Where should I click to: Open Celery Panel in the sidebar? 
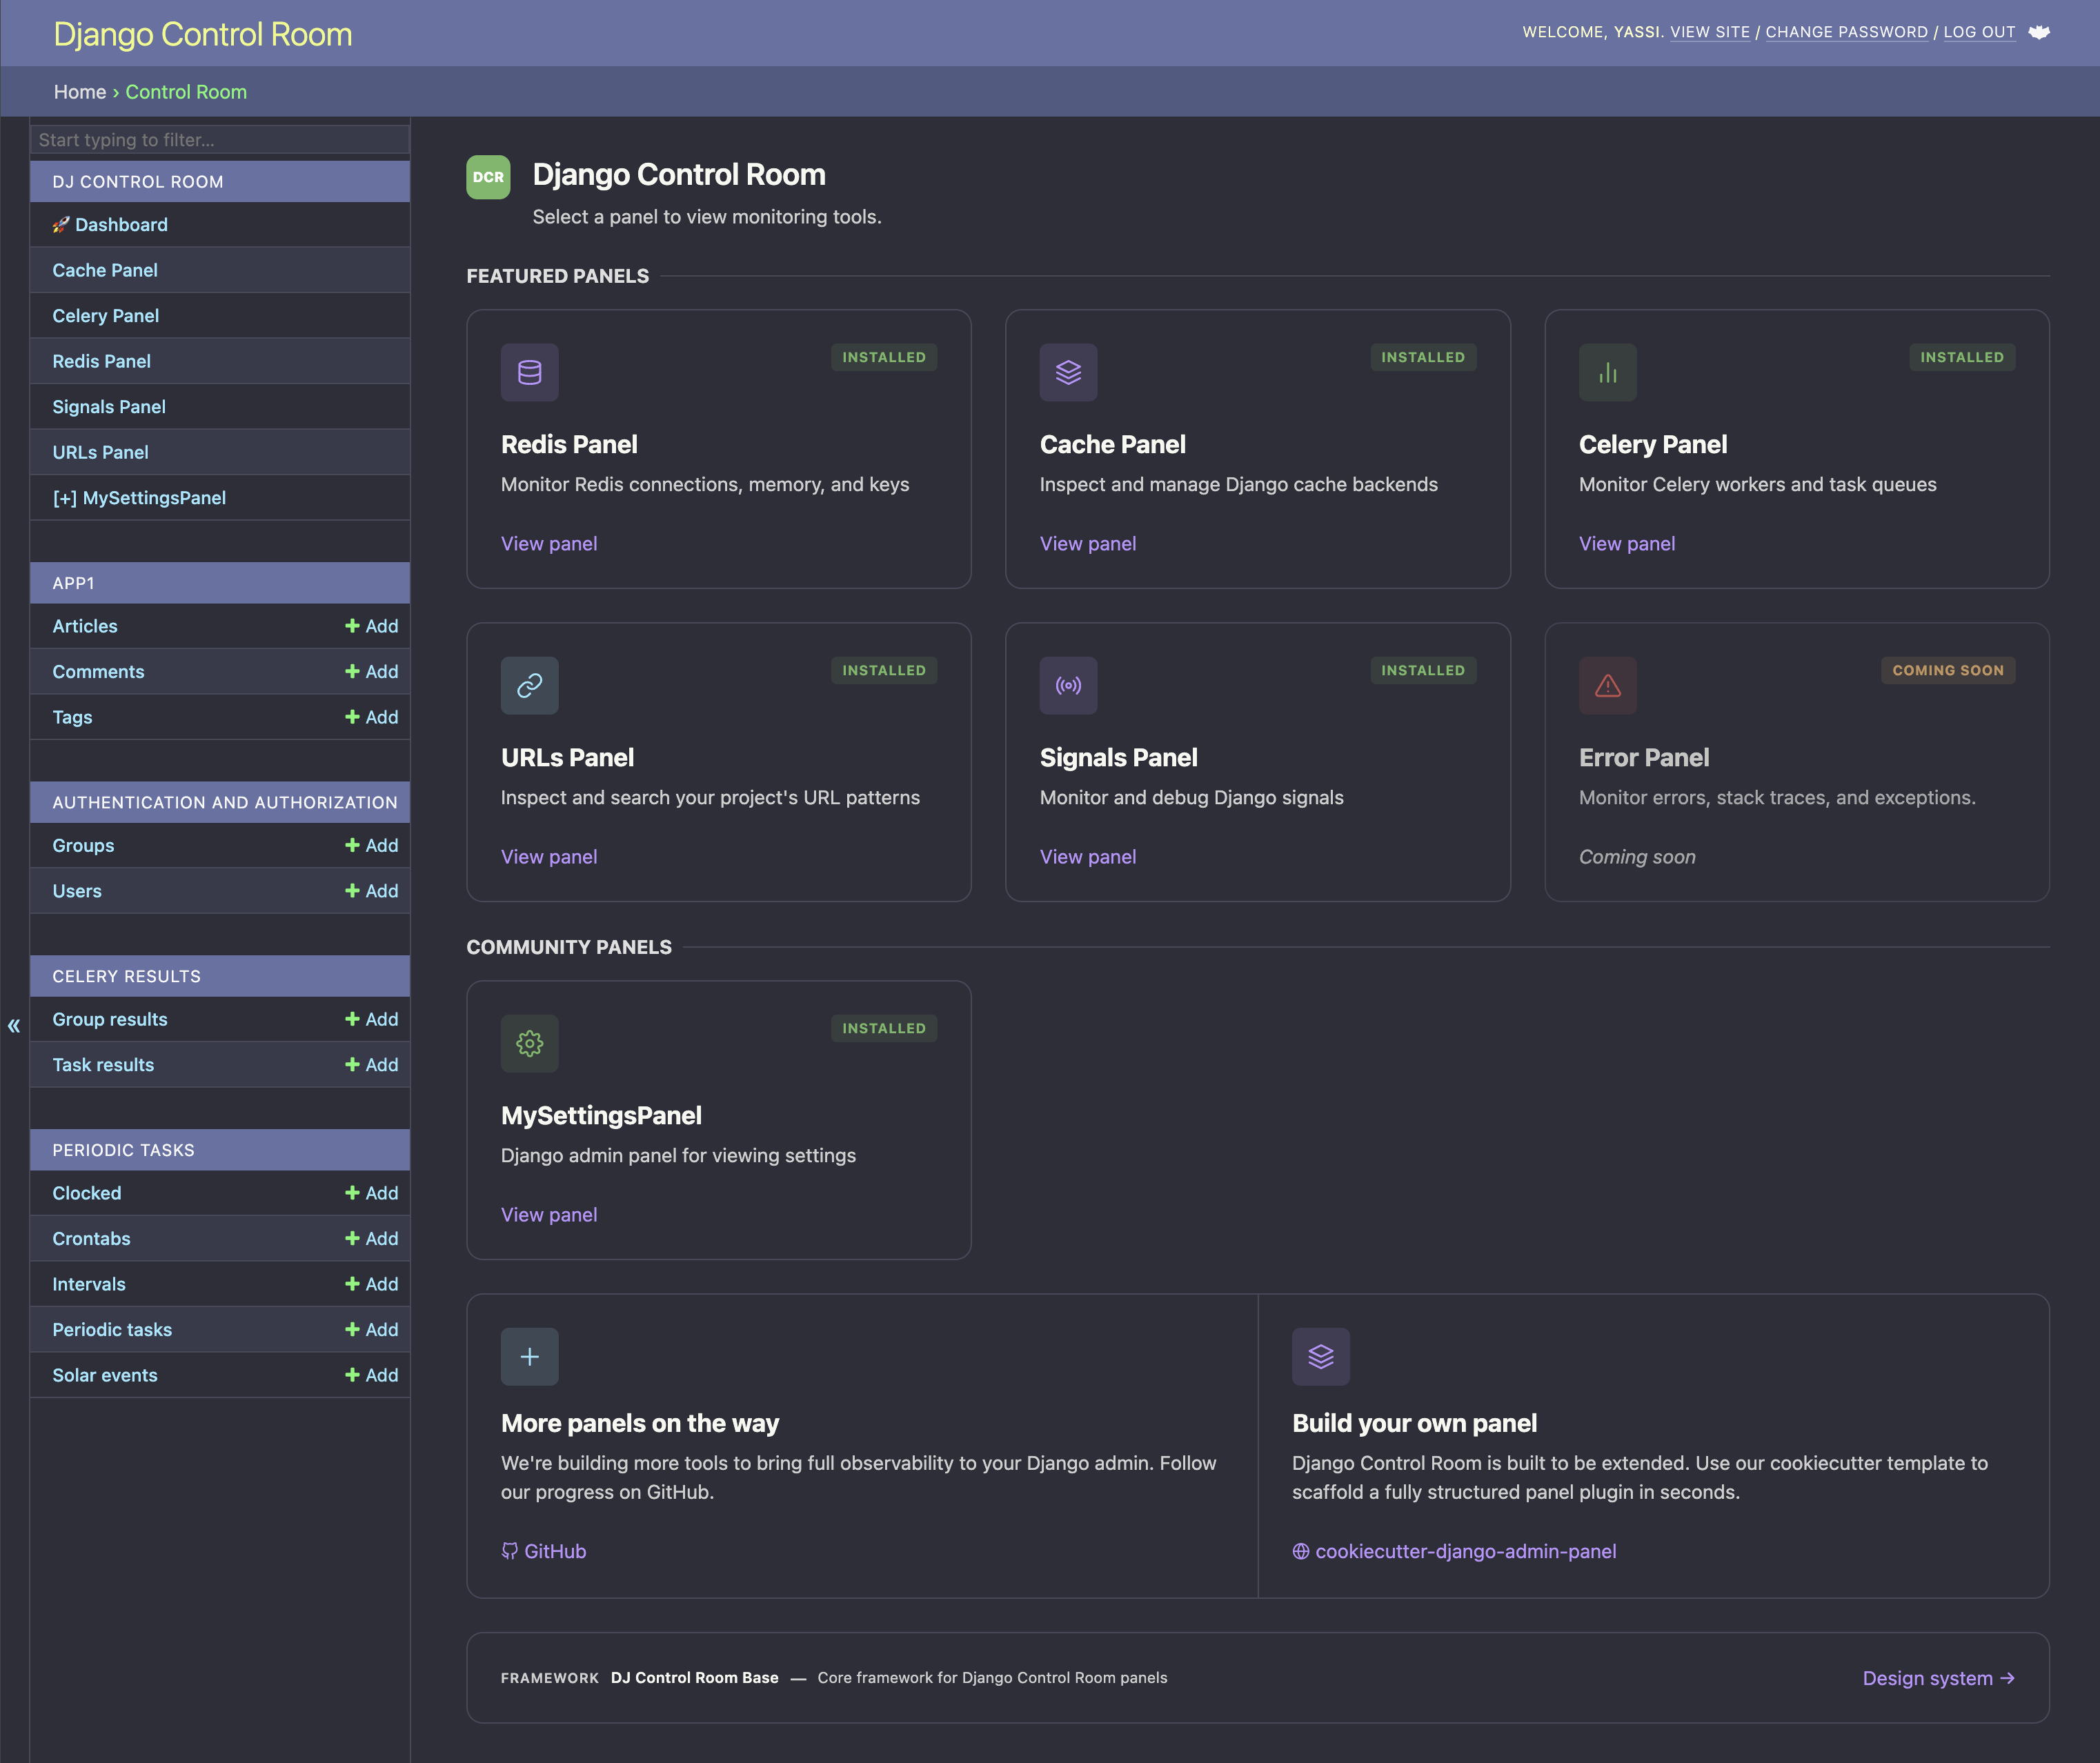point(105,315)
